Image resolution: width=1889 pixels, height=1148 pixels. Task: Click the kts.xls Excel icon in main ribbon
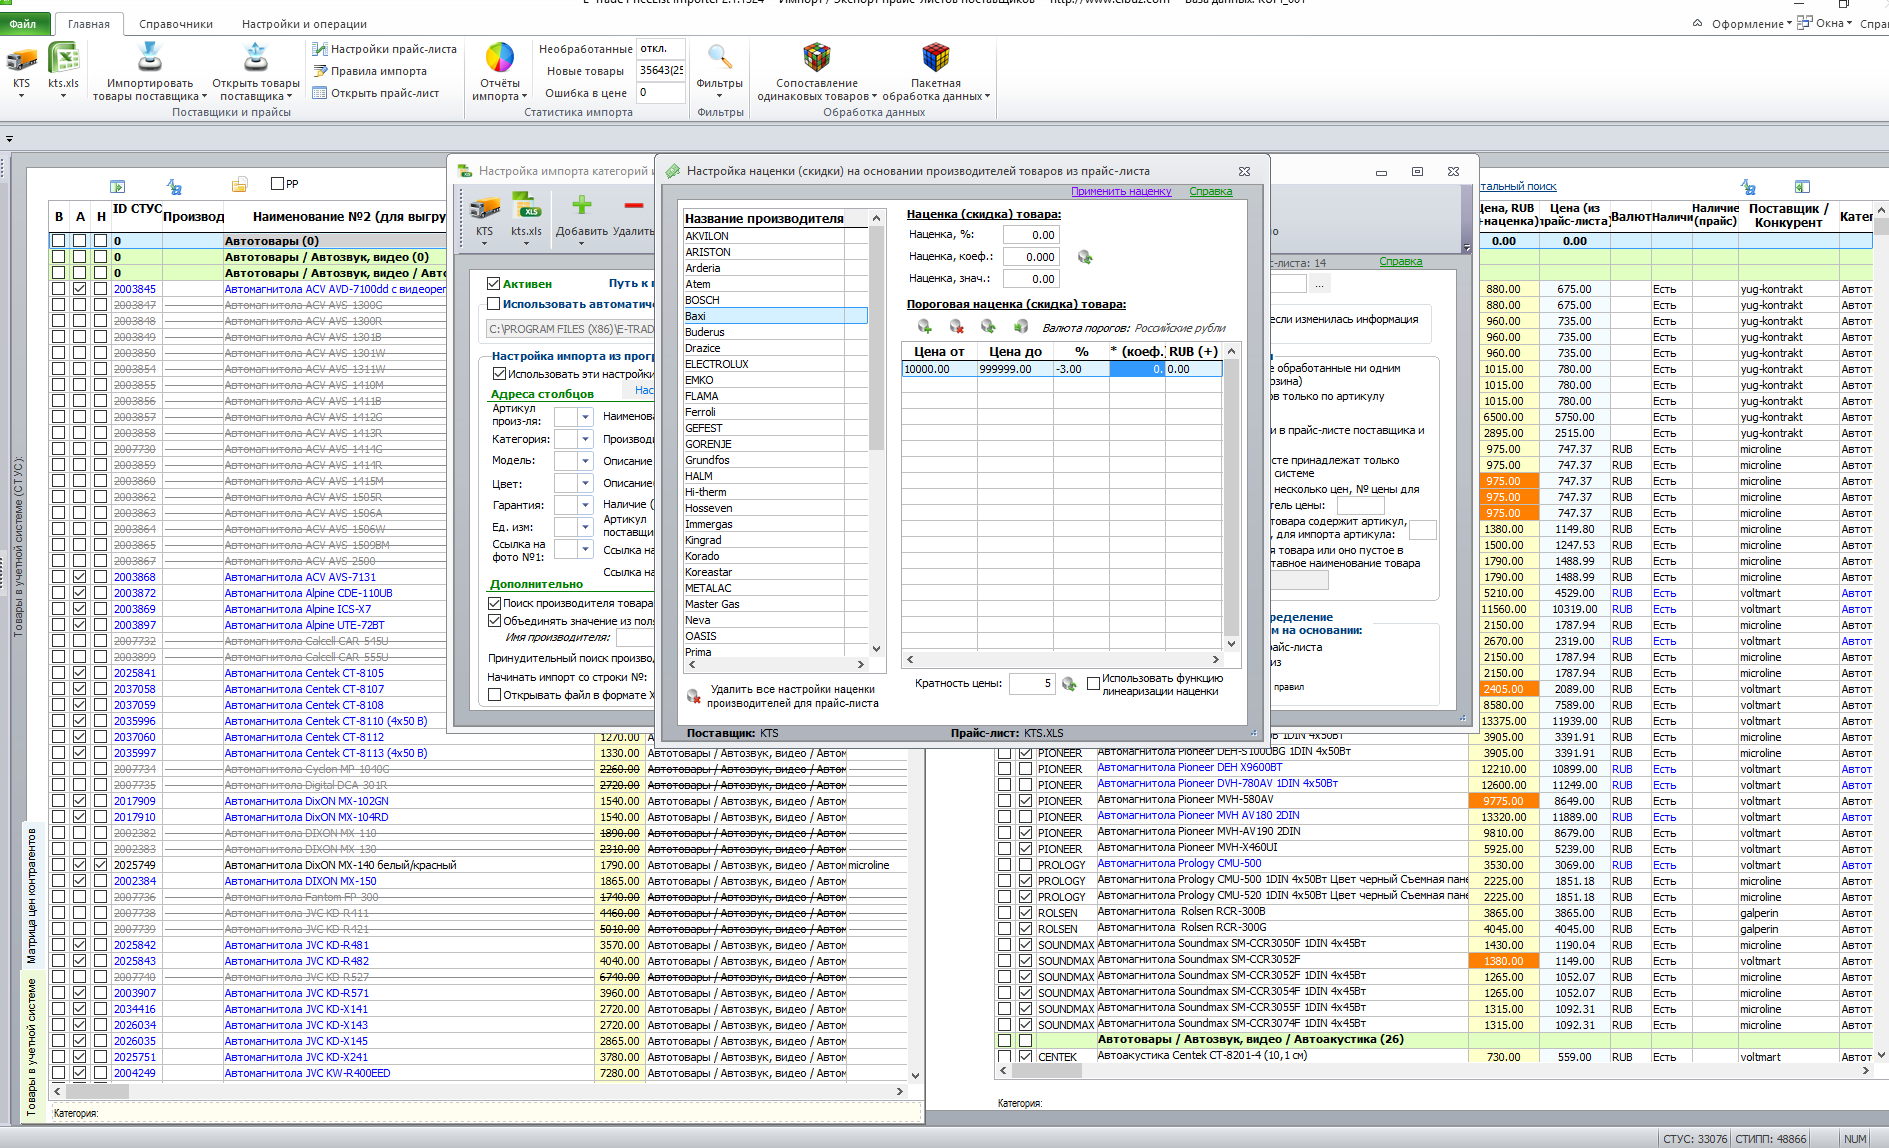[64, 59]
